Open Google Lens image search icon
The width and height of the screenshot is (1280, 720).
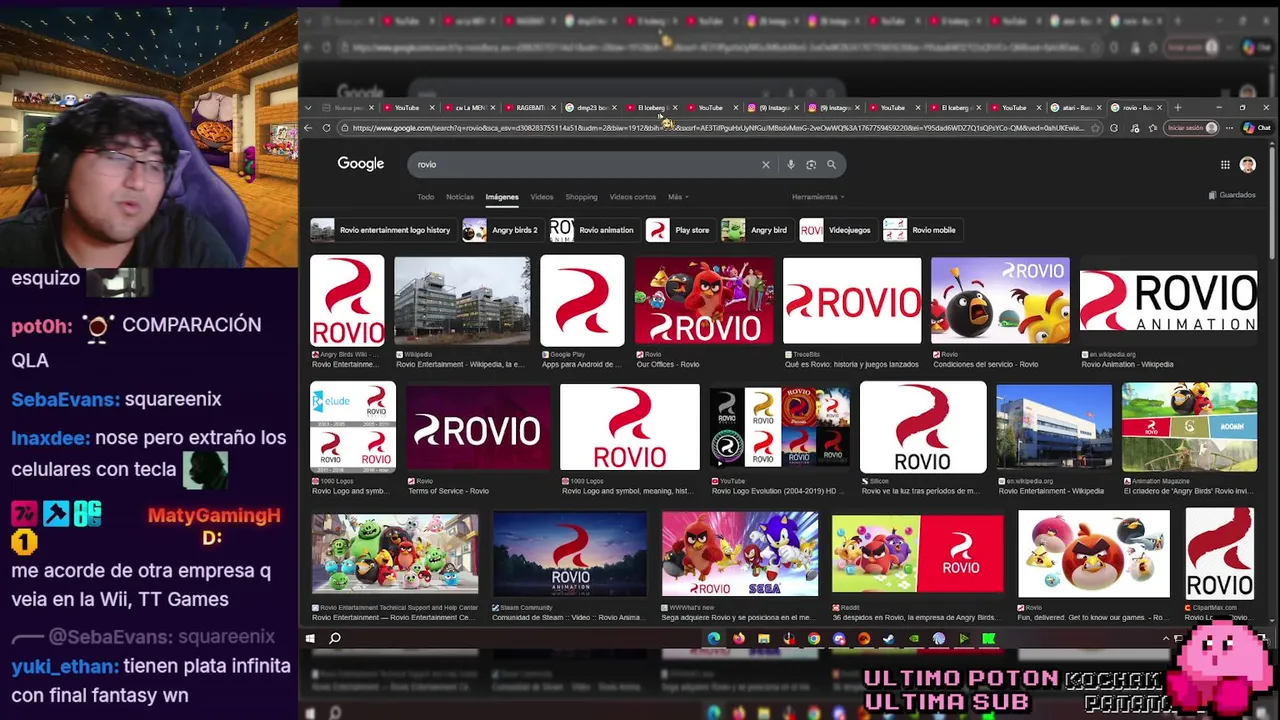coord(811,165)
